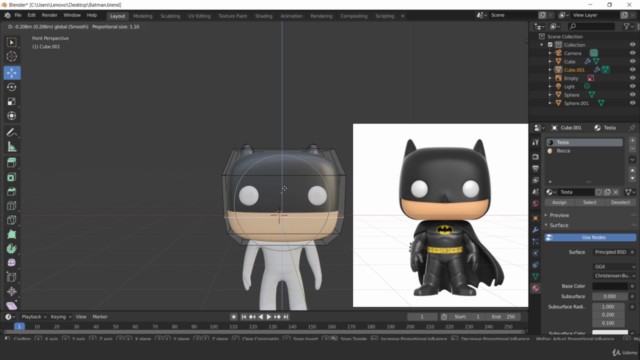Image resolution: width=640 pixels, height=360 pixels.
Task: Select the Annotate tool
Action: pos(11,132)
